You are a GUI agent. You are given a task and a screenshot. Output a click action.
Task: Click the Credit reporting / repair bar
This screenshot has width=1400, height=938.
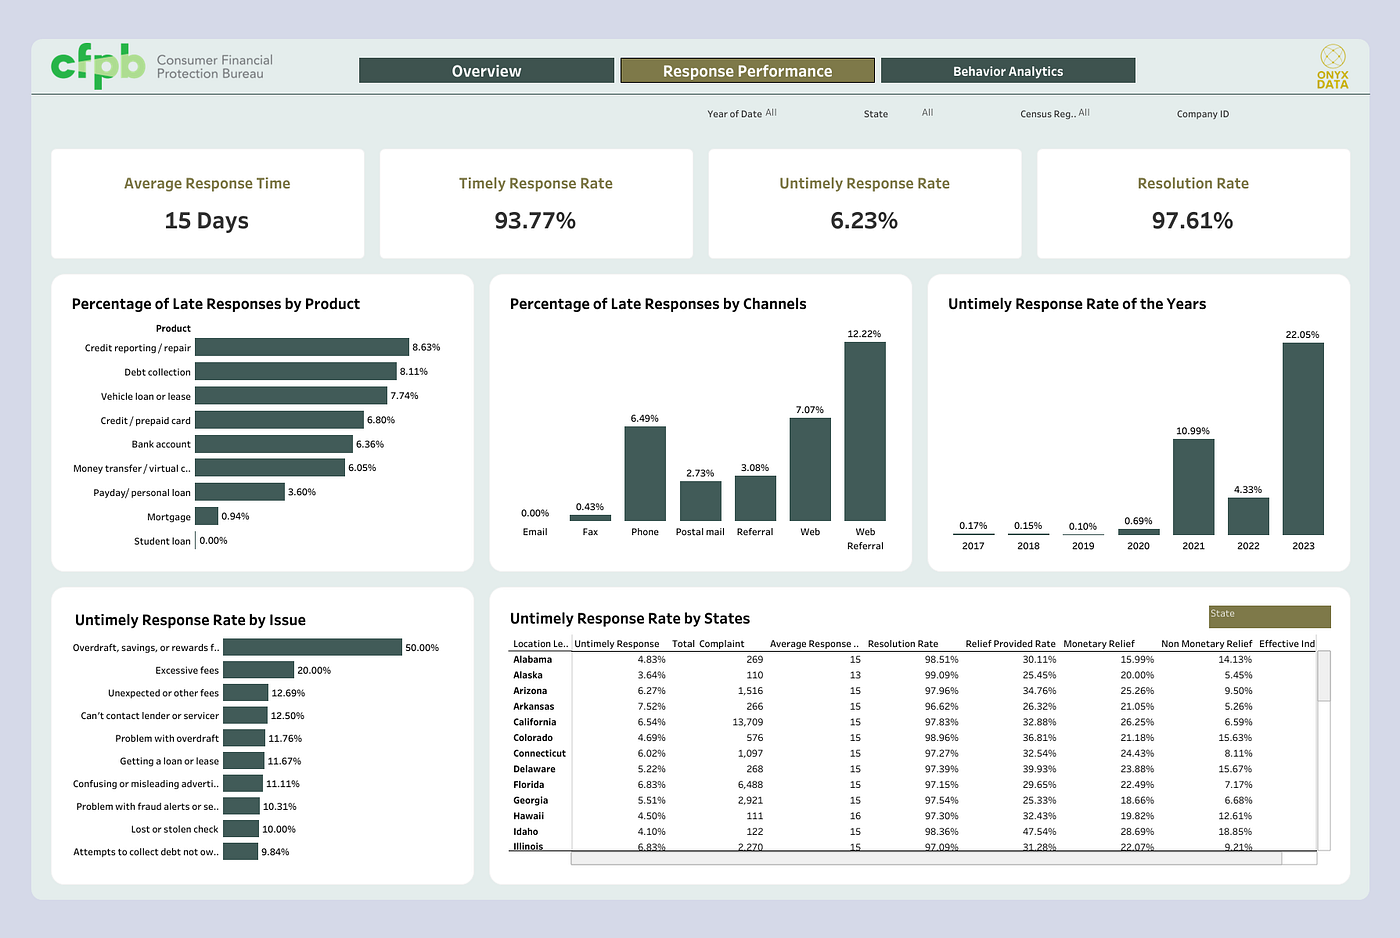(x=302, y=347)
